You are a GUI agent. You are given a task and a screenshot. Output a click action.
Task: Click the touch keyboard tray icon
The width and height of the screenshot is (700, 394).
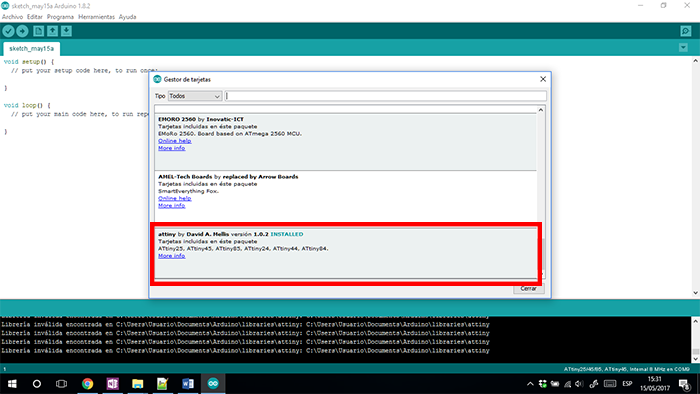click(x=610, y=384)
